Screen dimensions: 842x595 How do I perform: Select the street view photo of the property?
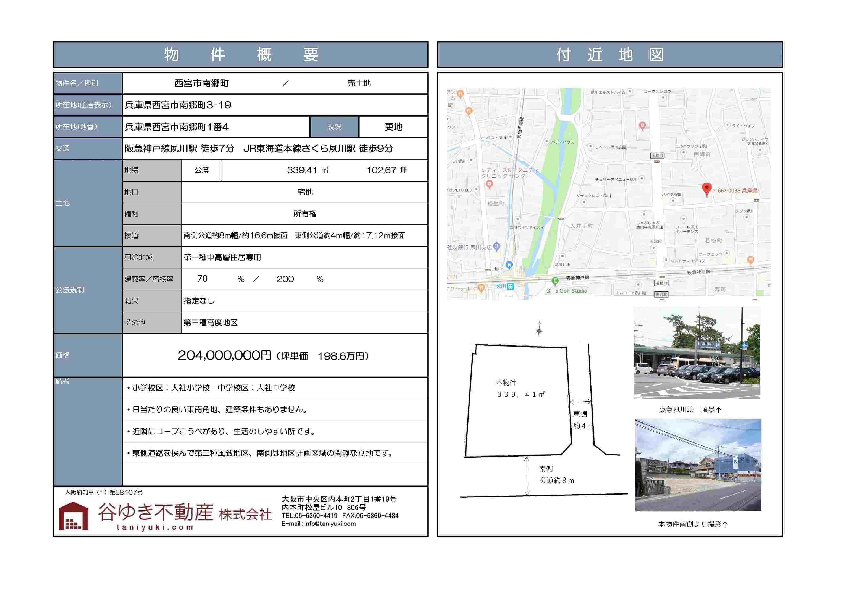(x=697, y=465)
